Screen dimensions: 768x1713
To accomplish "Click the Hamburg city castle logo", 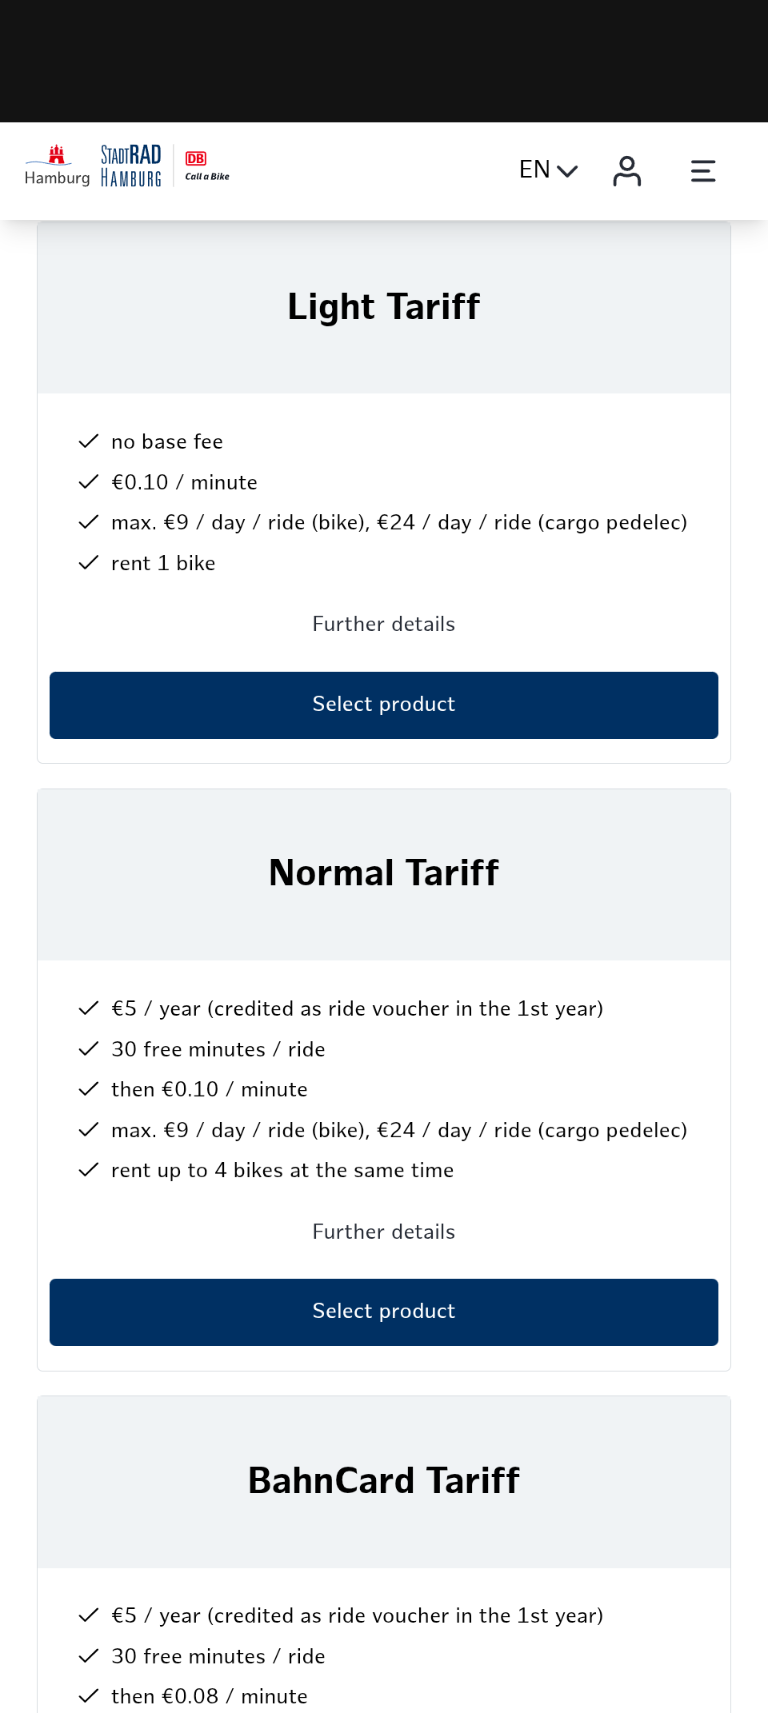I will [57, 166].
